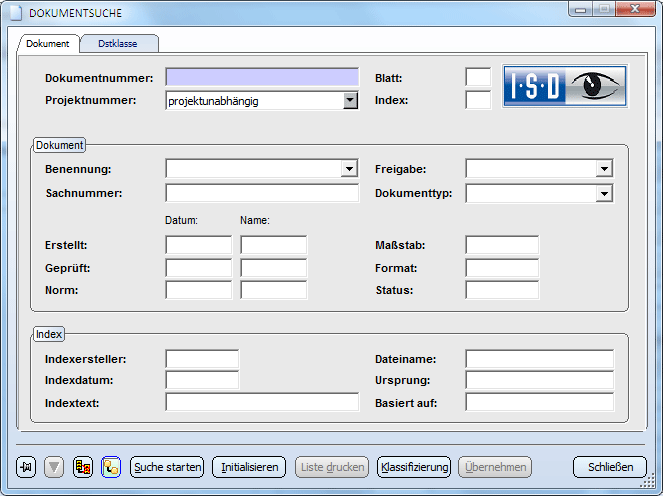
Task: Click the Basiert auf input field
Action: click(x=540, y=402)
